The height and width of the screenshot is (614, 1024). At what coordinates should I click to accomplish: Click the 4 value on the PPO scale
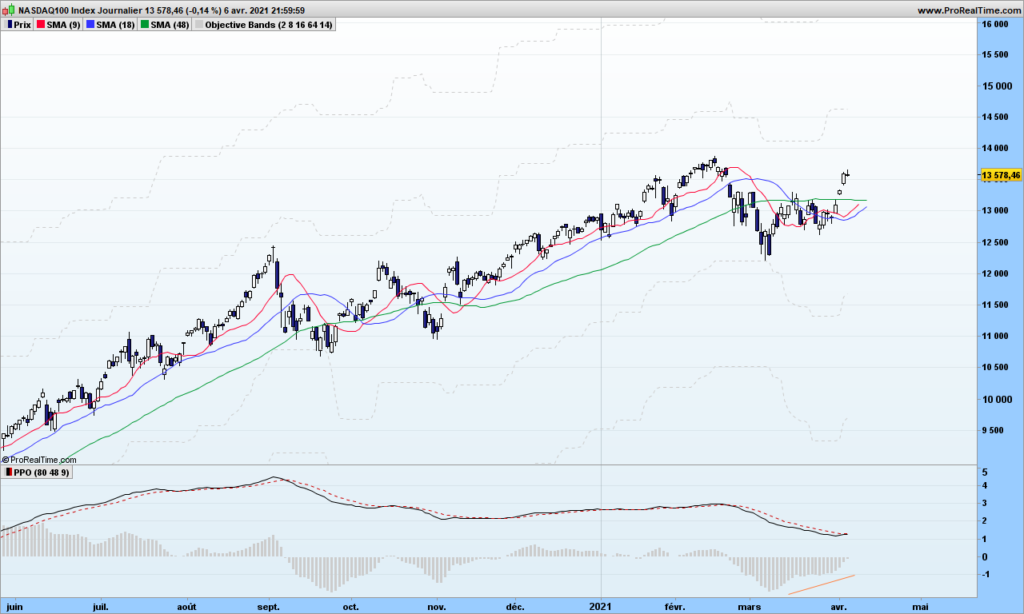985,486
